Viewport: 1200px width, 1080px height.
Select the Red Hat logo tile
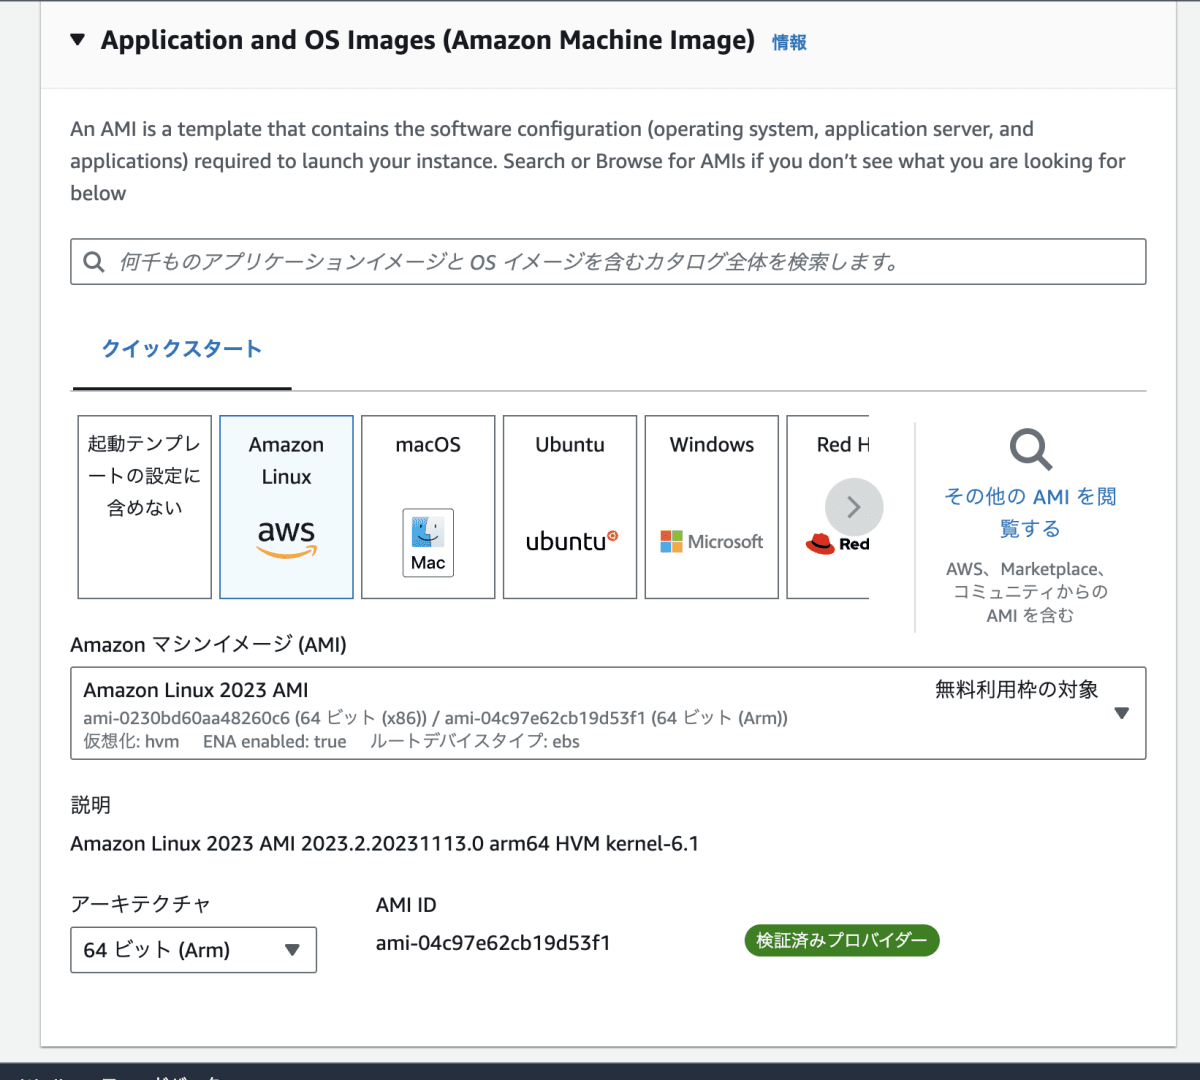click(x=828, y=507)
